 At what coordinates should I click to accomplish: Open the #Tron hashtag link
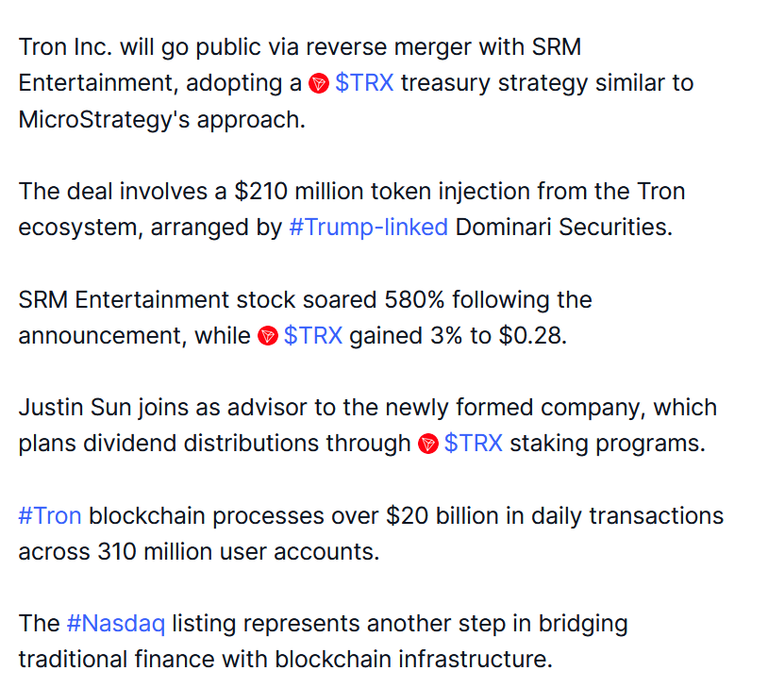click(x=50, y=516)
